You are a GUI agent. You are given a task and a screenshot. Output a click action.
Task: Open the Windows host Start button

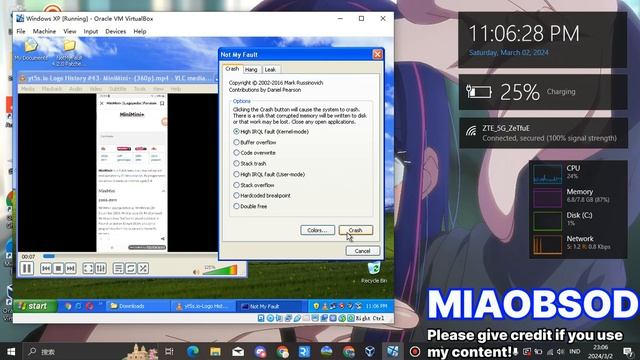[11, 351]
